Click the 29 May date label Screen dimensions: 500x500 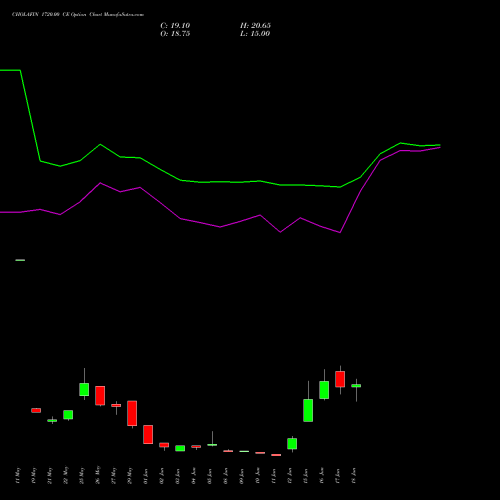[130, 476]
